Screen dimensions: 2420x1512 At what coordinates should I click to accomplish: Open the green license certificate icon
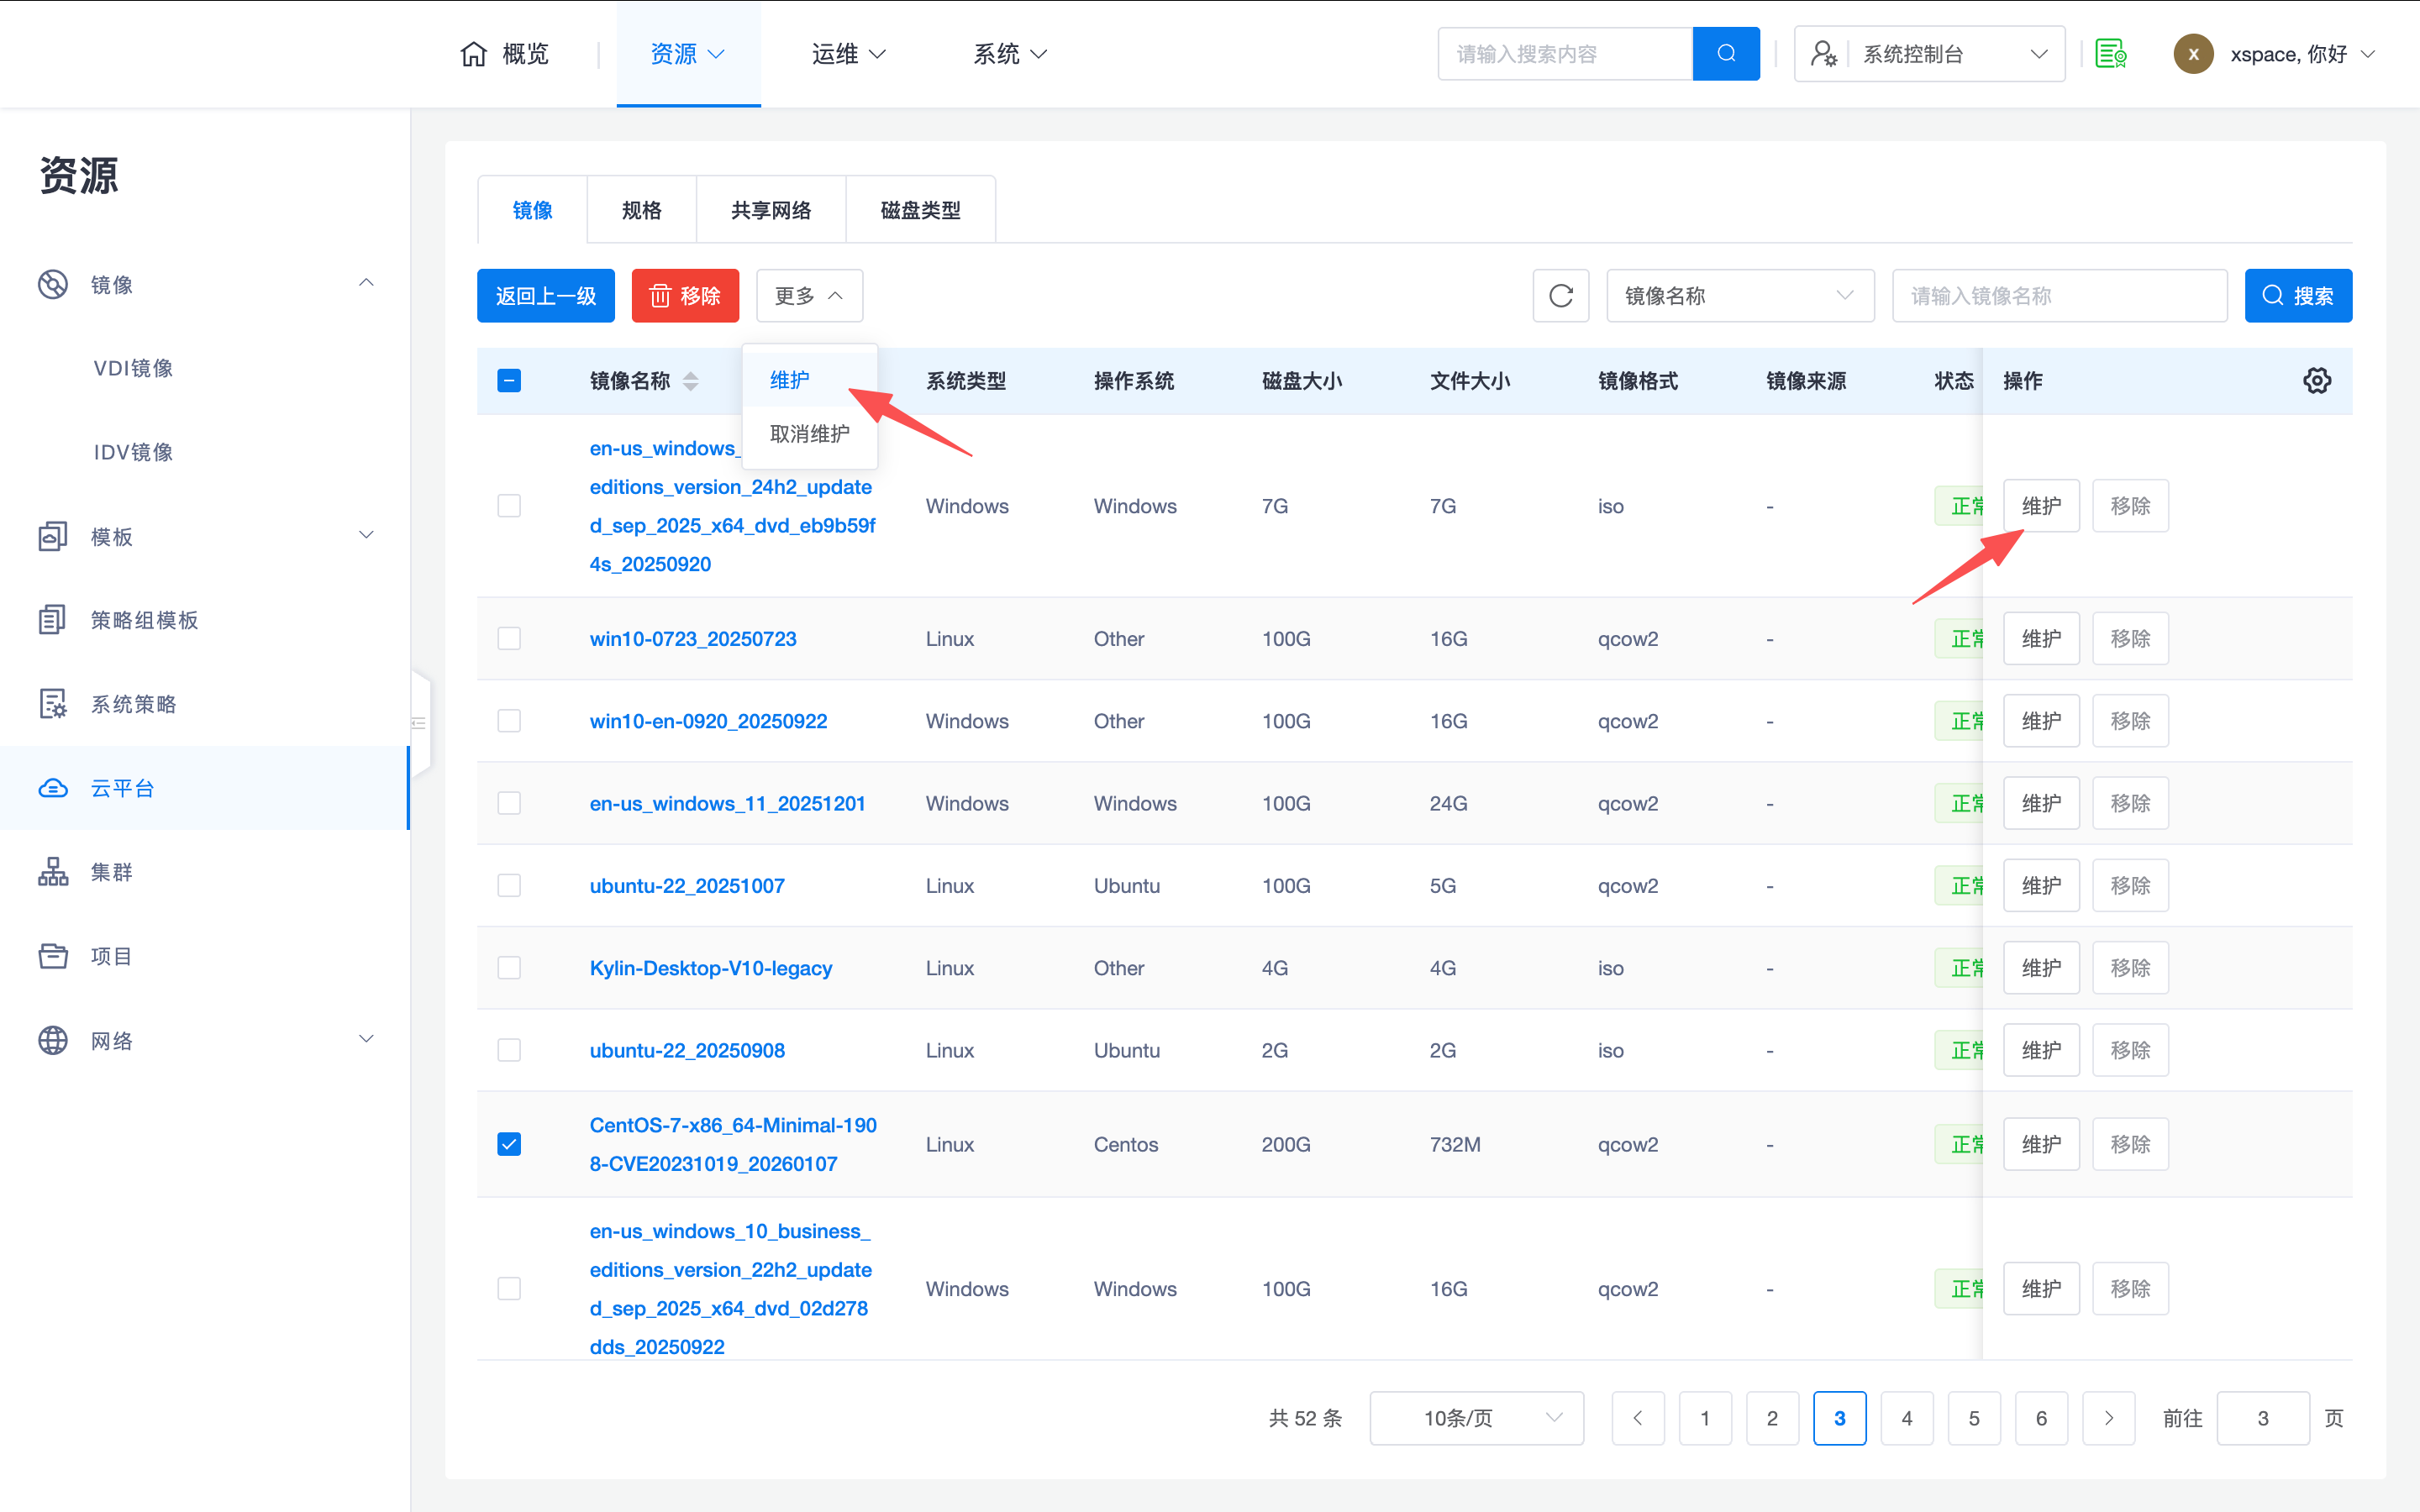point(2110,54)
